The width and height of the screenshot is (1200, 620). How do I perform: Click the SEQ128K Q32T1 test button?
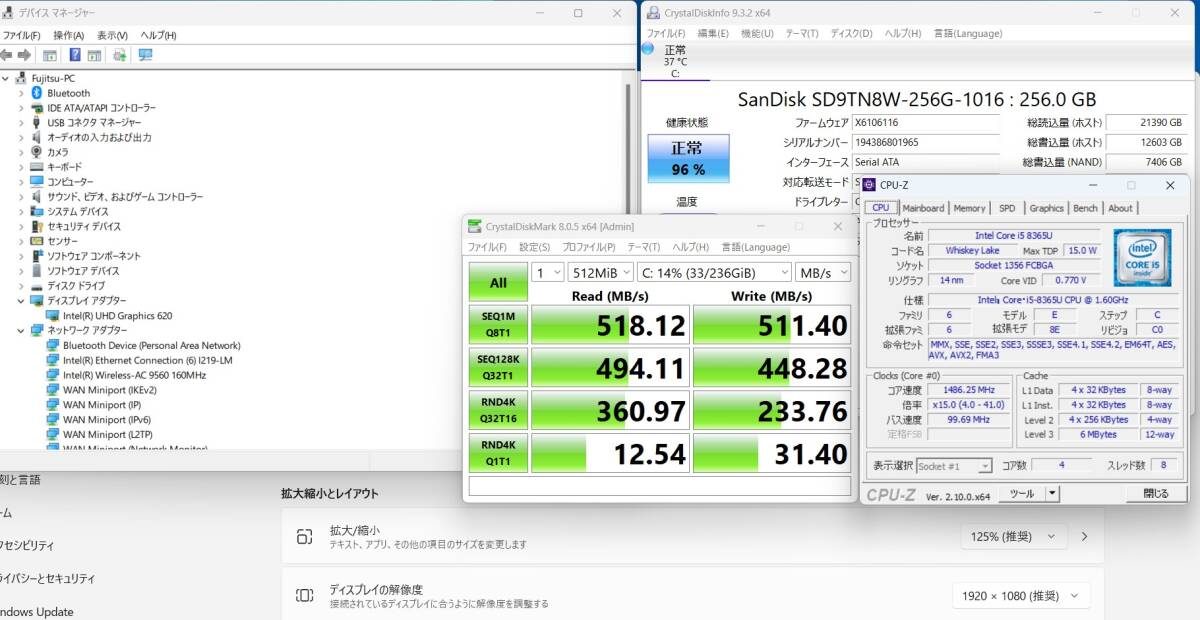498,367
